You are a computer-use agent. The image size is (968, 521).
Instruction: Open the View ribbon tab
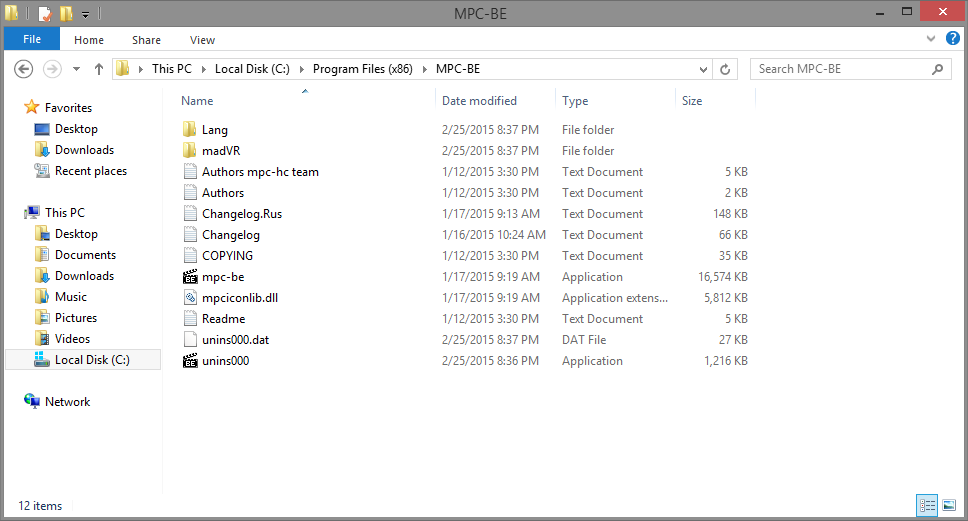pyautogui.click(x=202, y=40)
